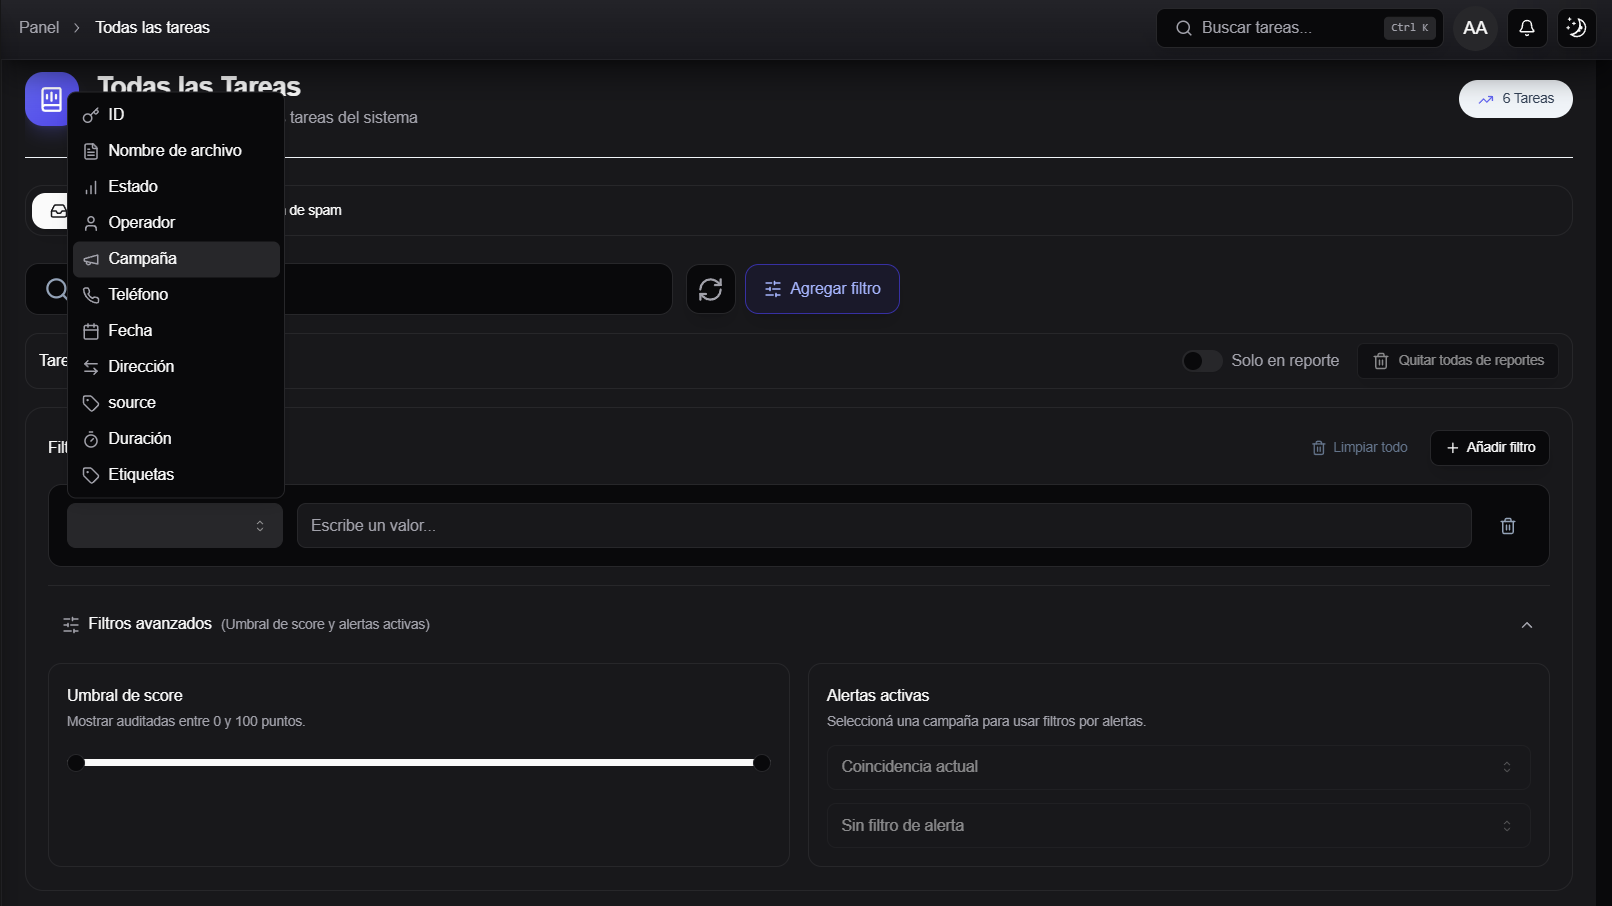1612x906 pixels.
Task: Click the left handle of score slider
Action: tap(76, 763)
